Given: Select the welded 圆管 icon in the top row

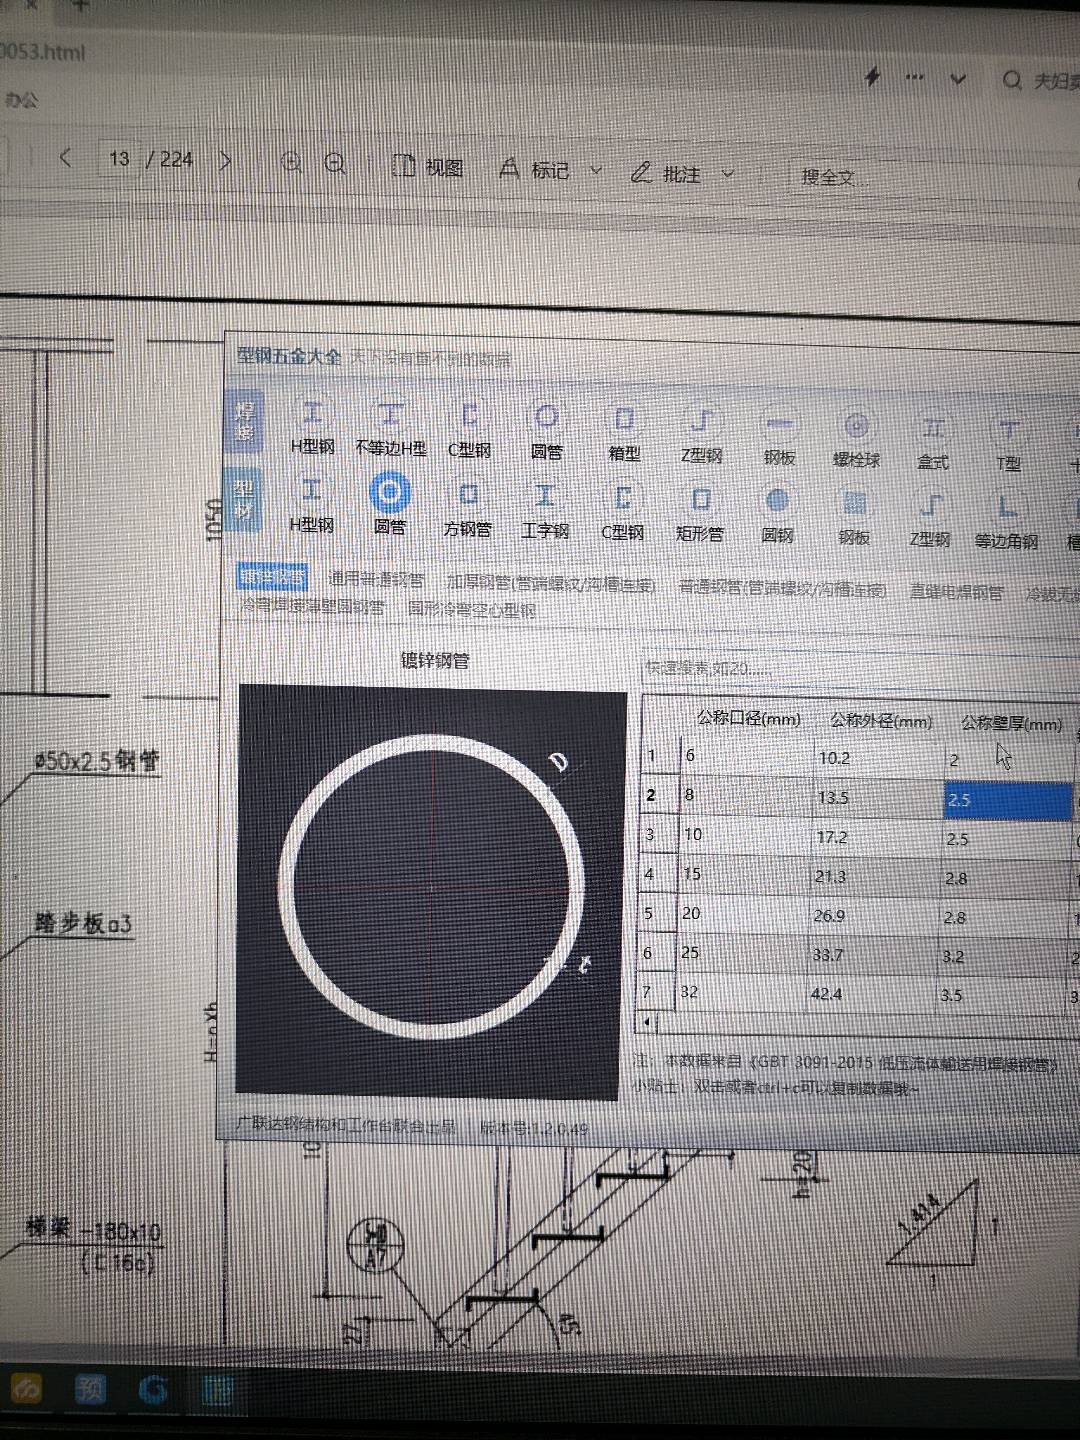Looking at the screenshot, I should 546,431.
